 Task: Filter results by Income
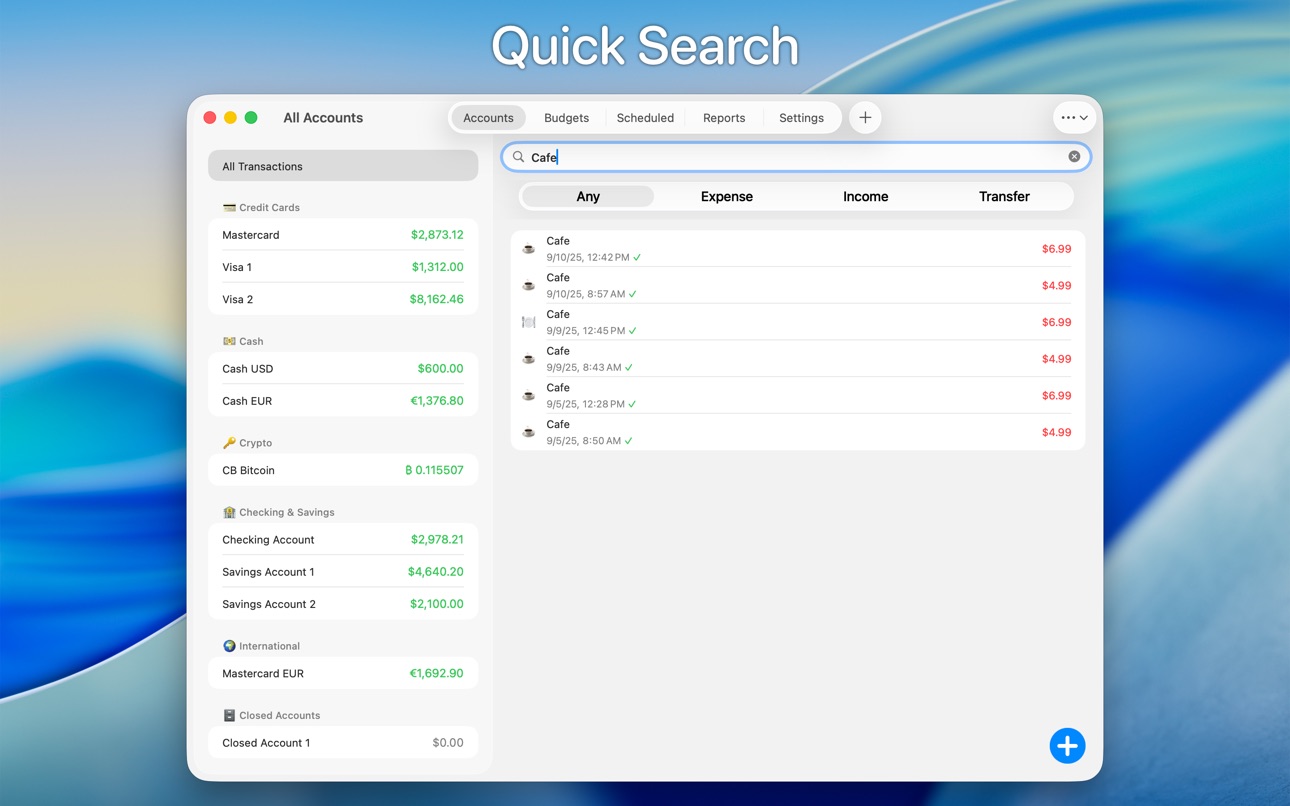(866, 197)
